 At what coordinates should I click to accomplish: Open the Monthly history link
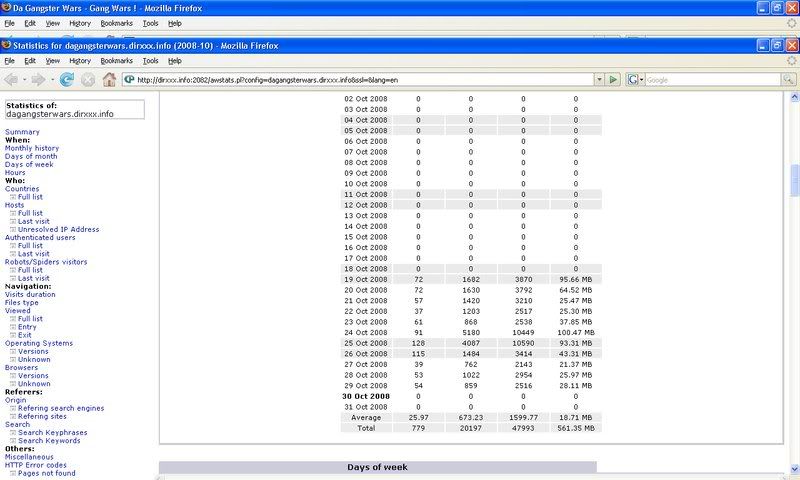tap(32, 148)
